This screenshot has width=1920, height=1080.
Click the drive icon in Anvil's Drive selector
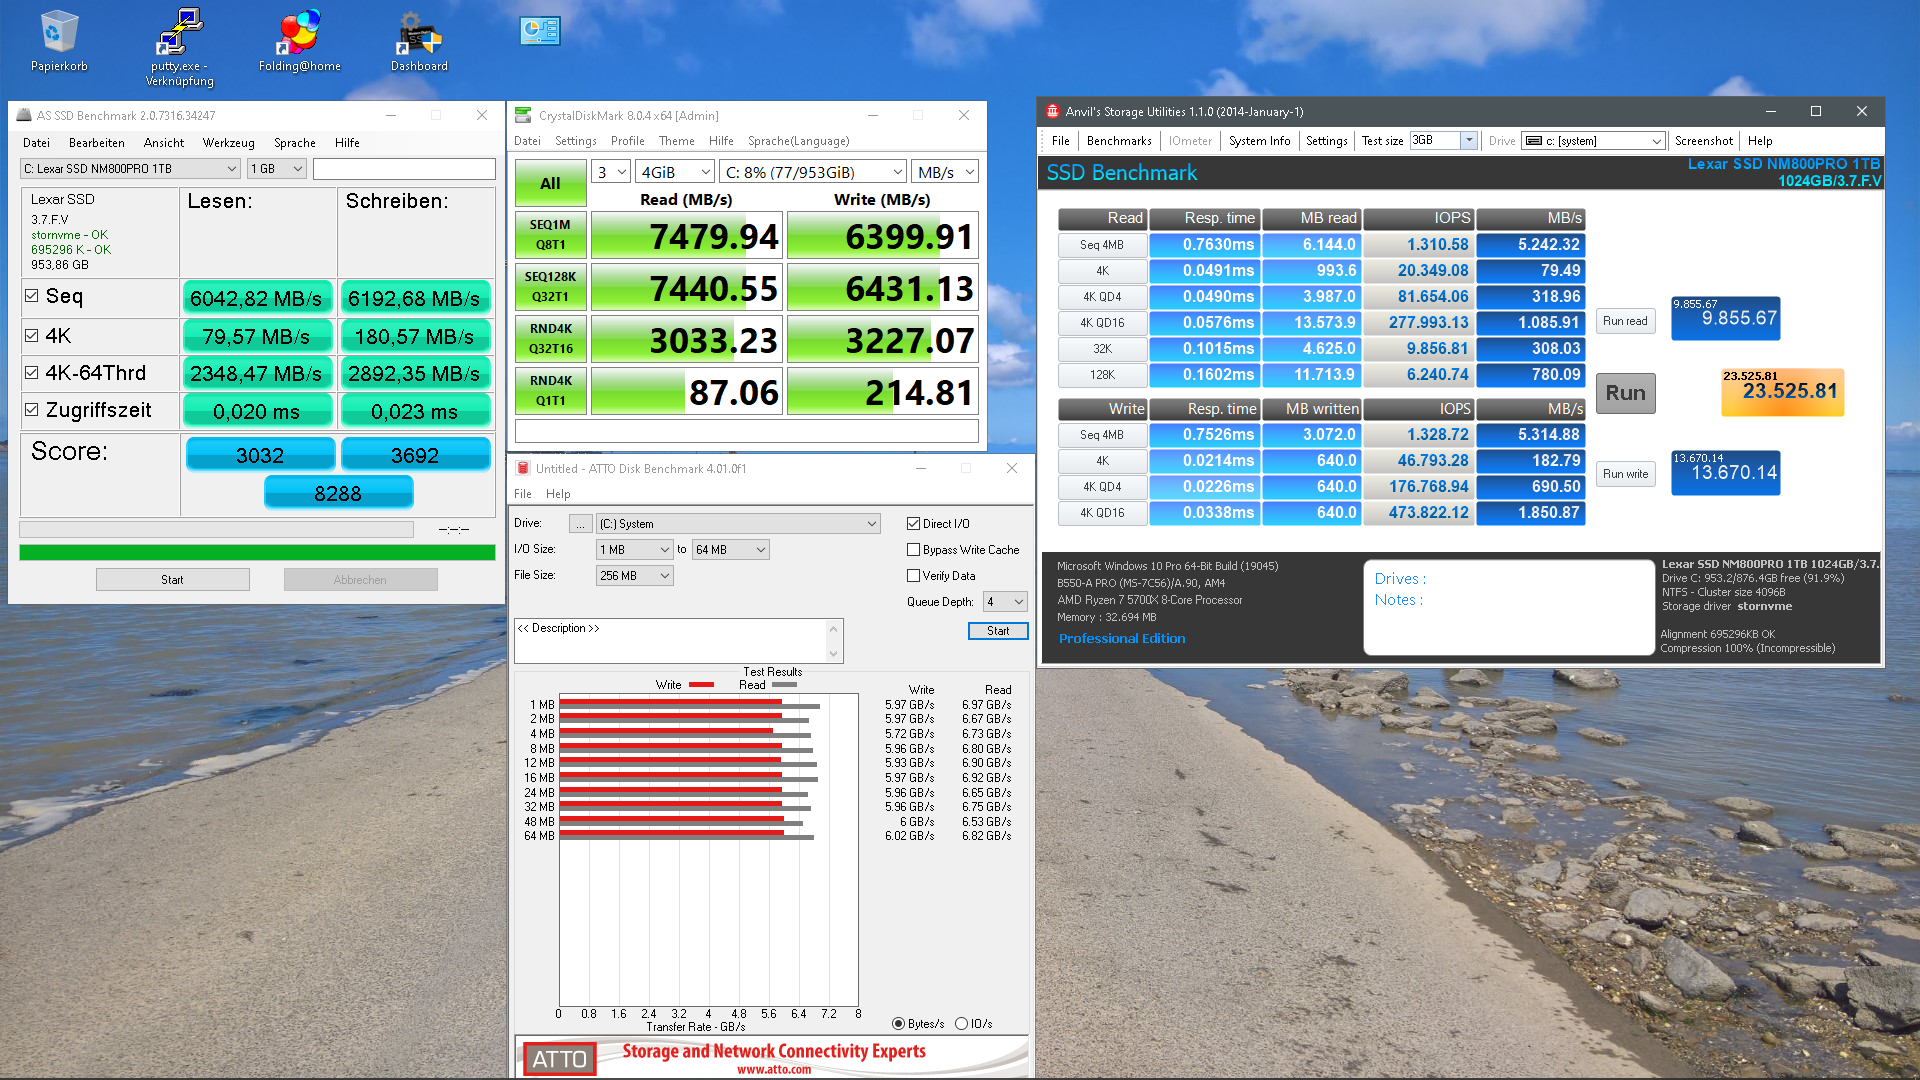pos(1533,141)
